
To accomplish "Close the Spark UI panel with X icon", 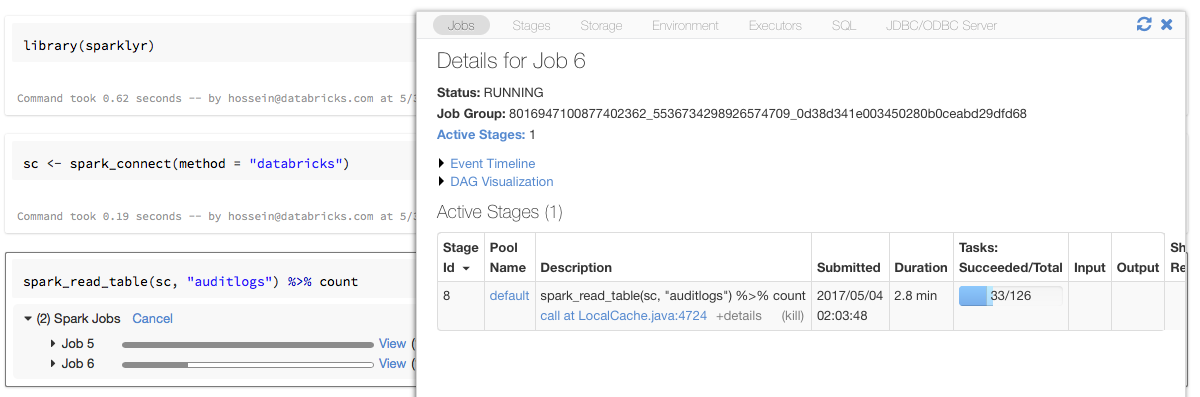I will pyautogui.click(x=1167, y=25).
